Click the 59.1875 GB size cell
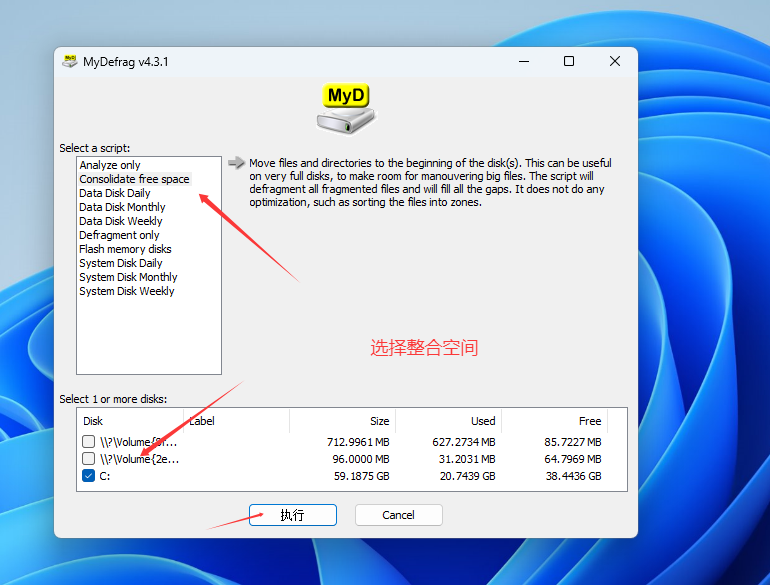Image resolution: width=770 pixels, height=585 pixels. coord(361,476)
